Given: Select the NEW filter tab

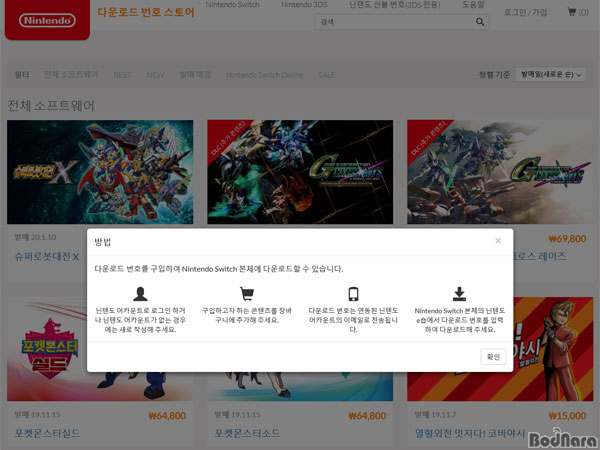Looking at the screenshot, I should click(155, 75).
